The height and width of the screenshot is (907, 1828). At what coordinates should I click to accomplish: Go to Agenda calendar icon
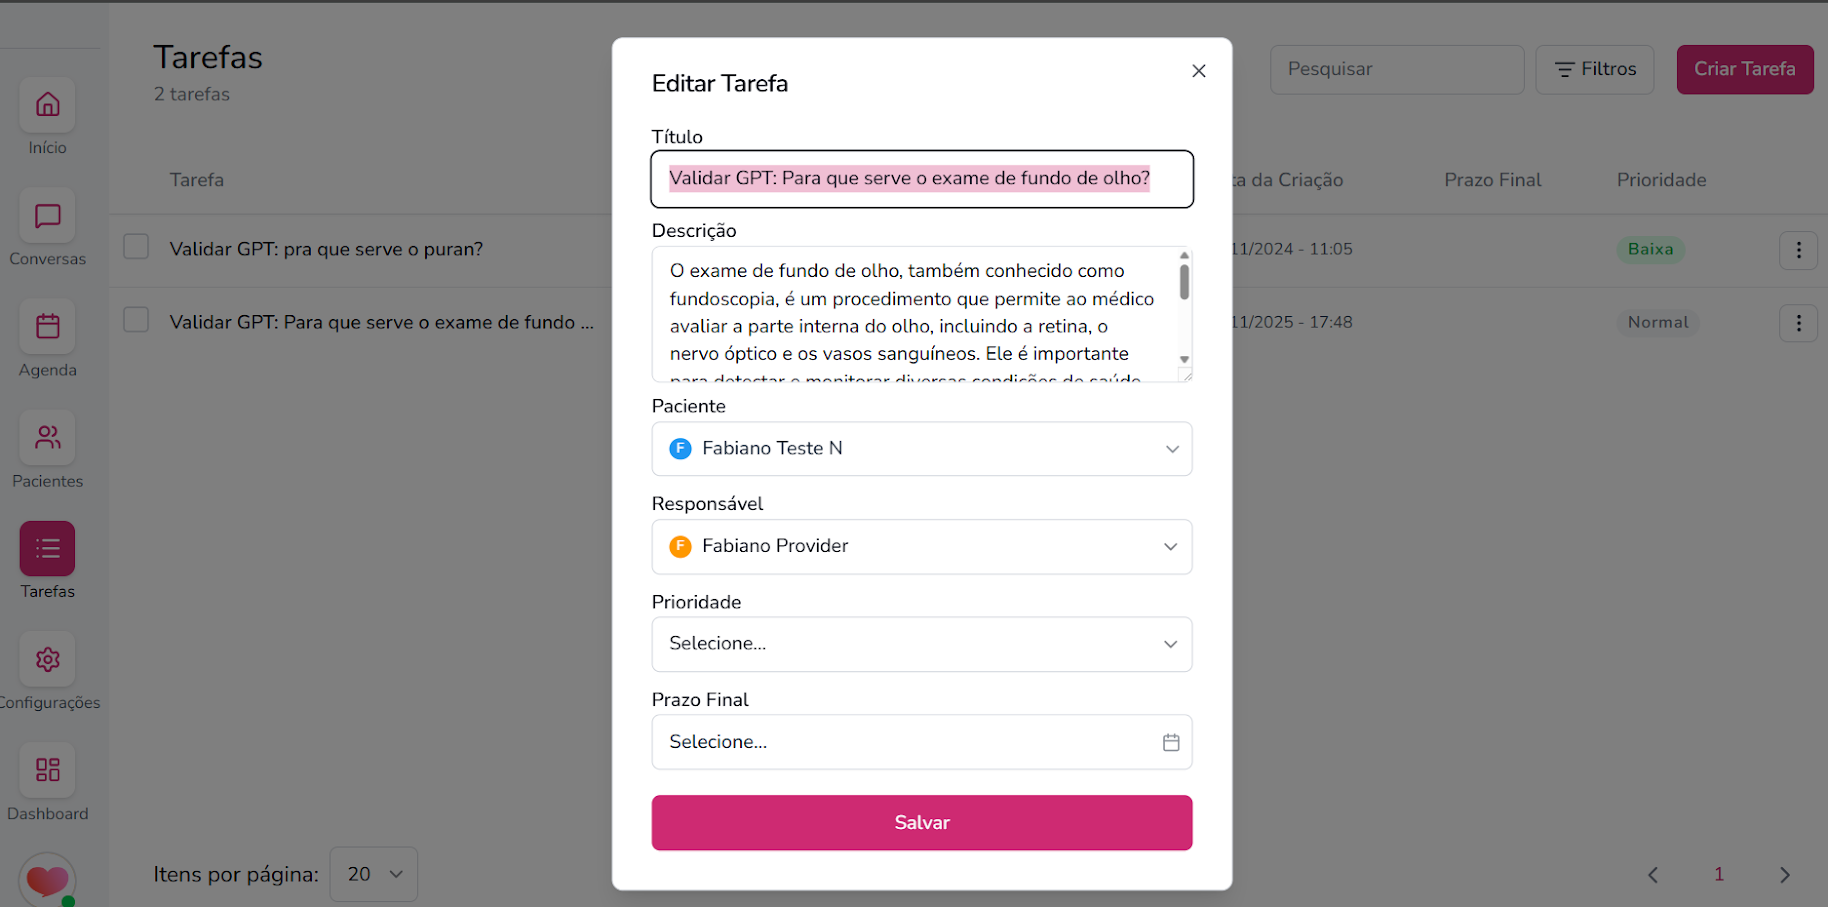pyautogui.click(x=47, y=327)
